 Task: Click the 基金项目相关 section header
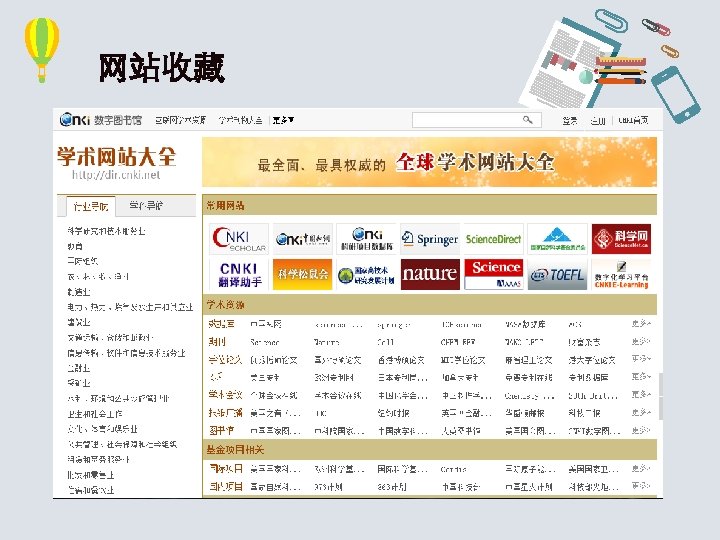click(235, 450)
